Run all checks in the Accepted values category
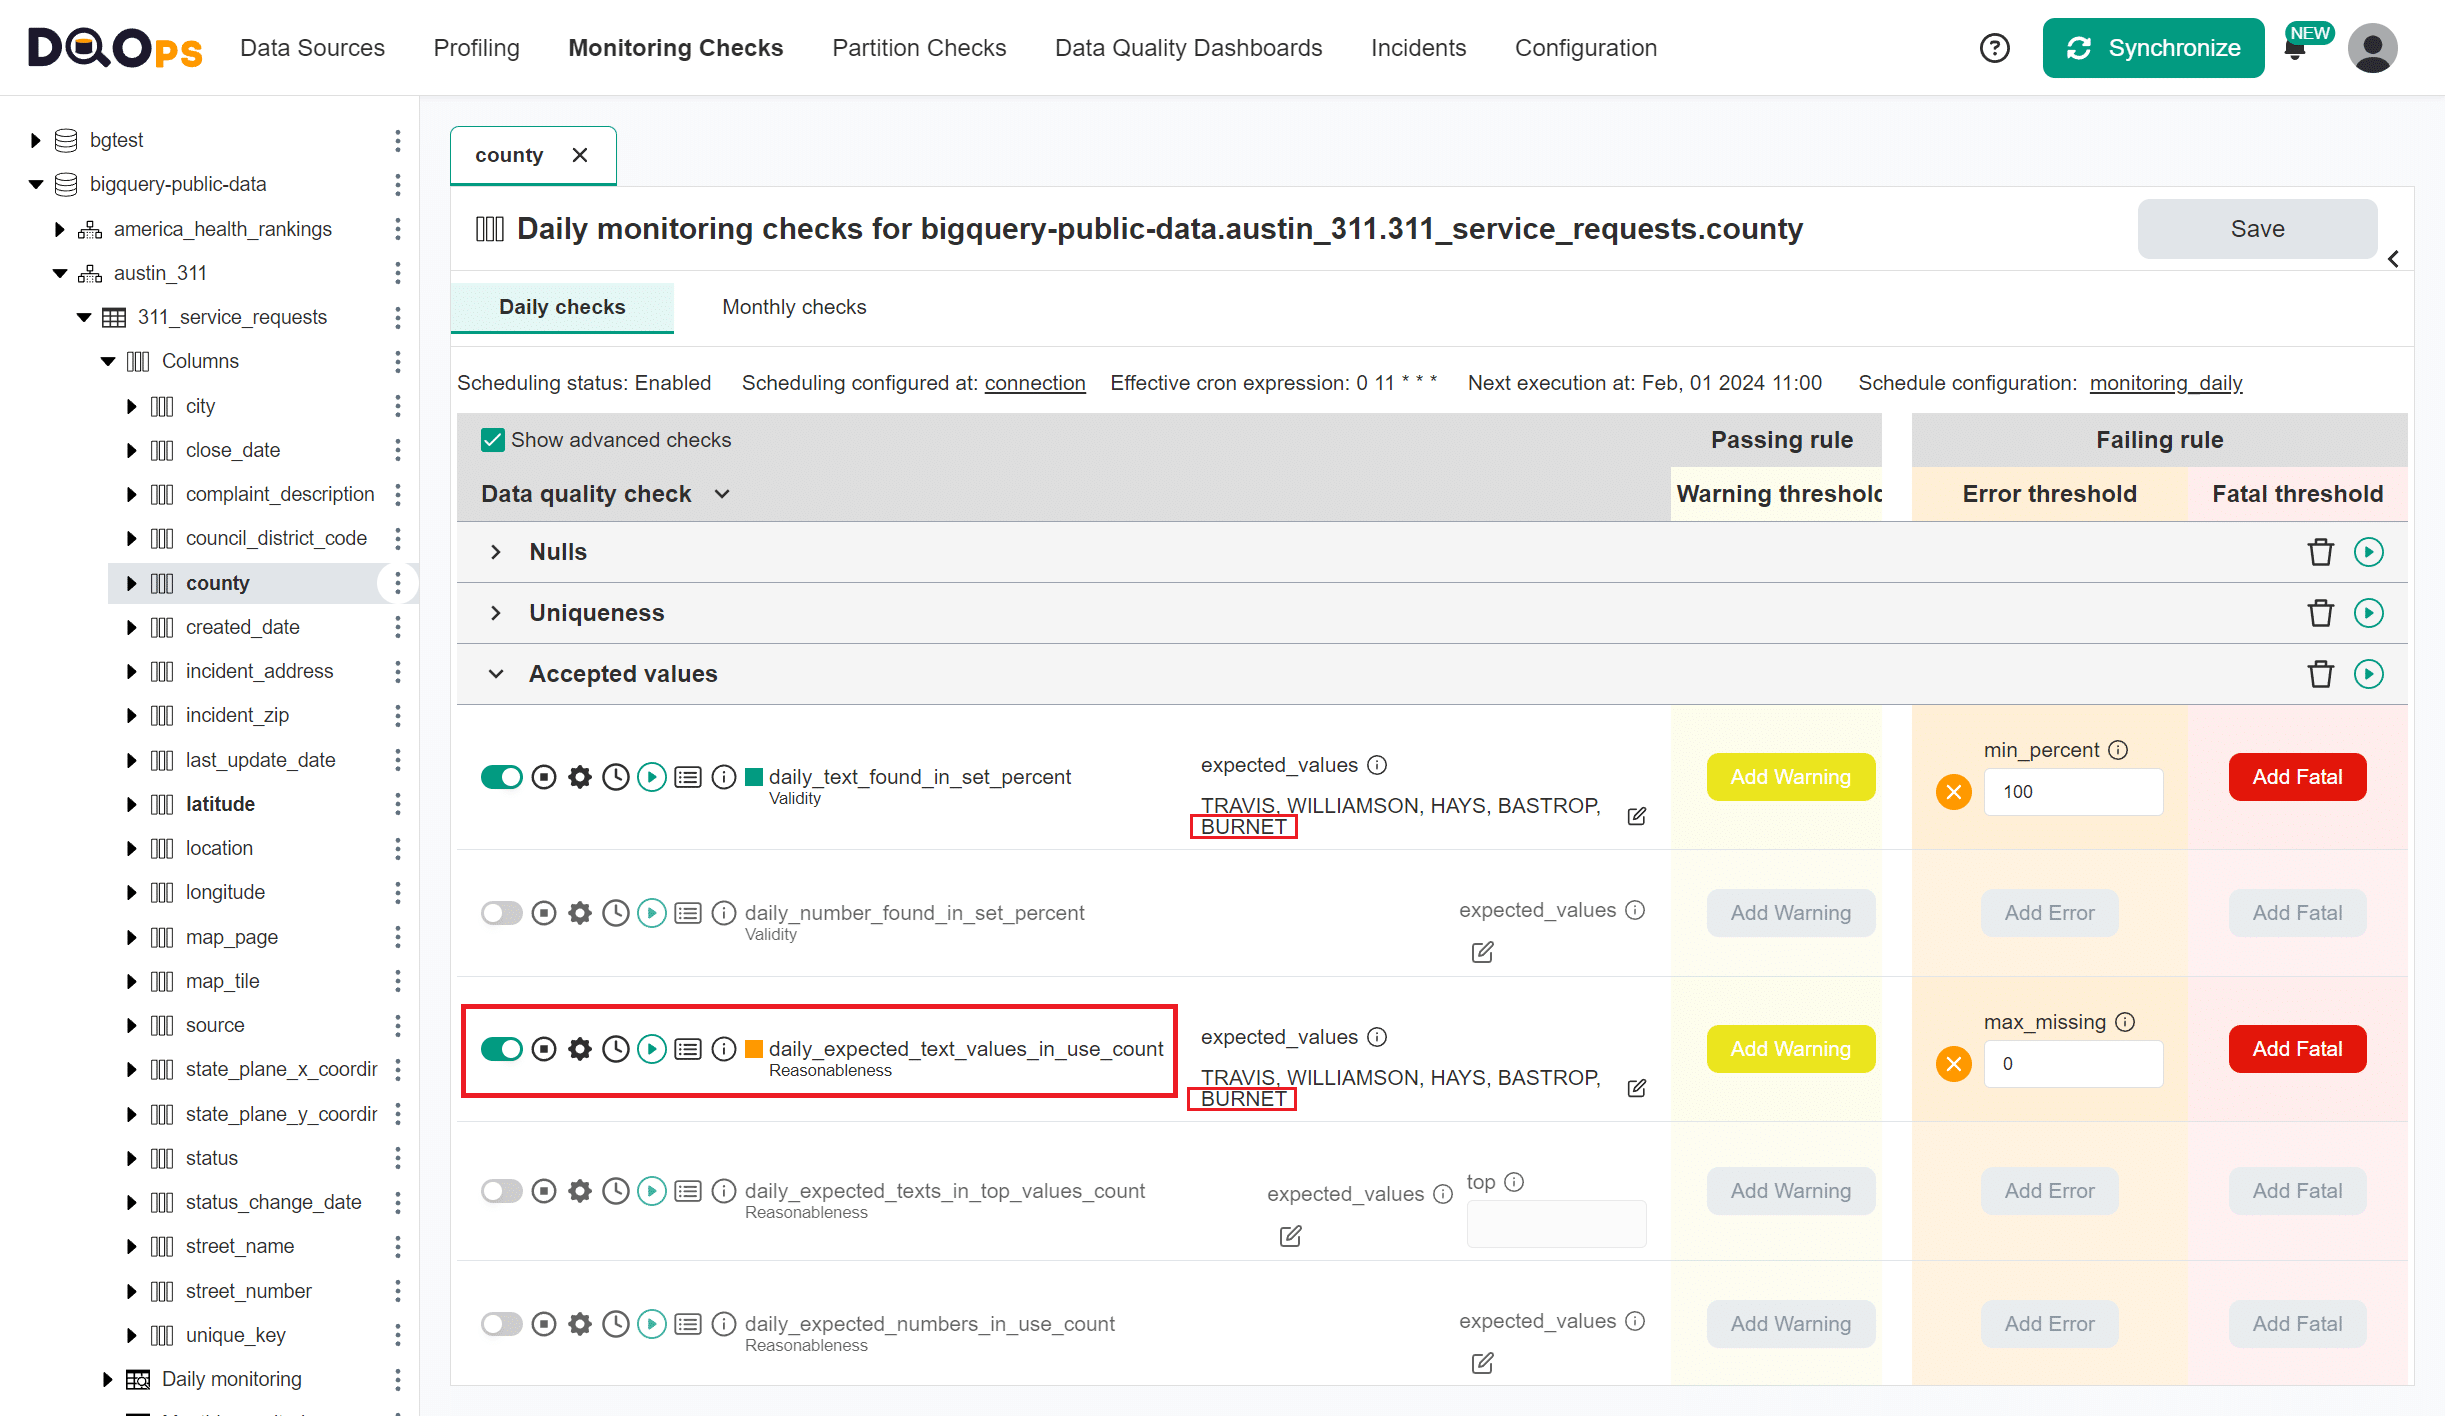2445x1416 pixels. point(2368,673)
